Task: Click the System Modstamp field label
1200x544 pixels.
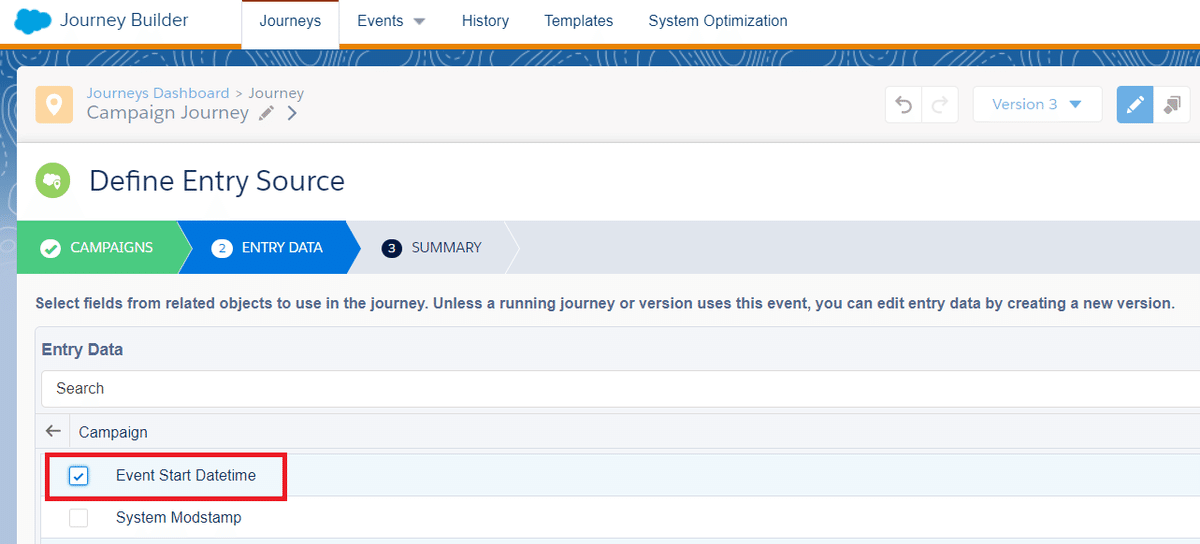Action: tap(179, 518)
